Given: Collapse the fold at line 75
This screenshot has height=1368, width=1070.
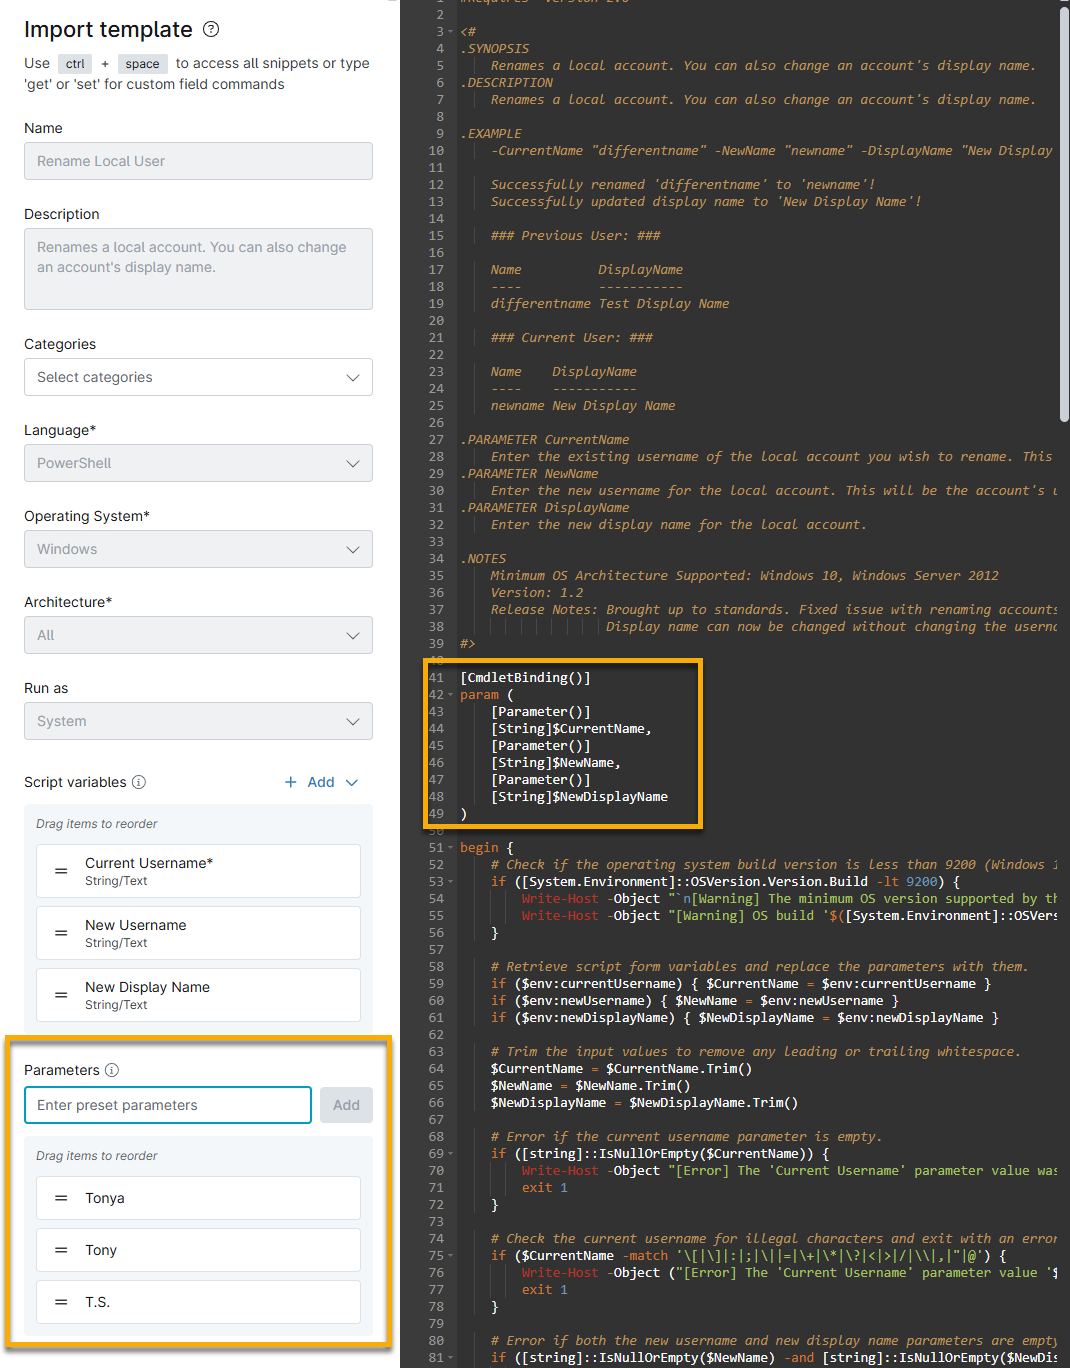Looking at the screenshot, I should coord(451,1256).
